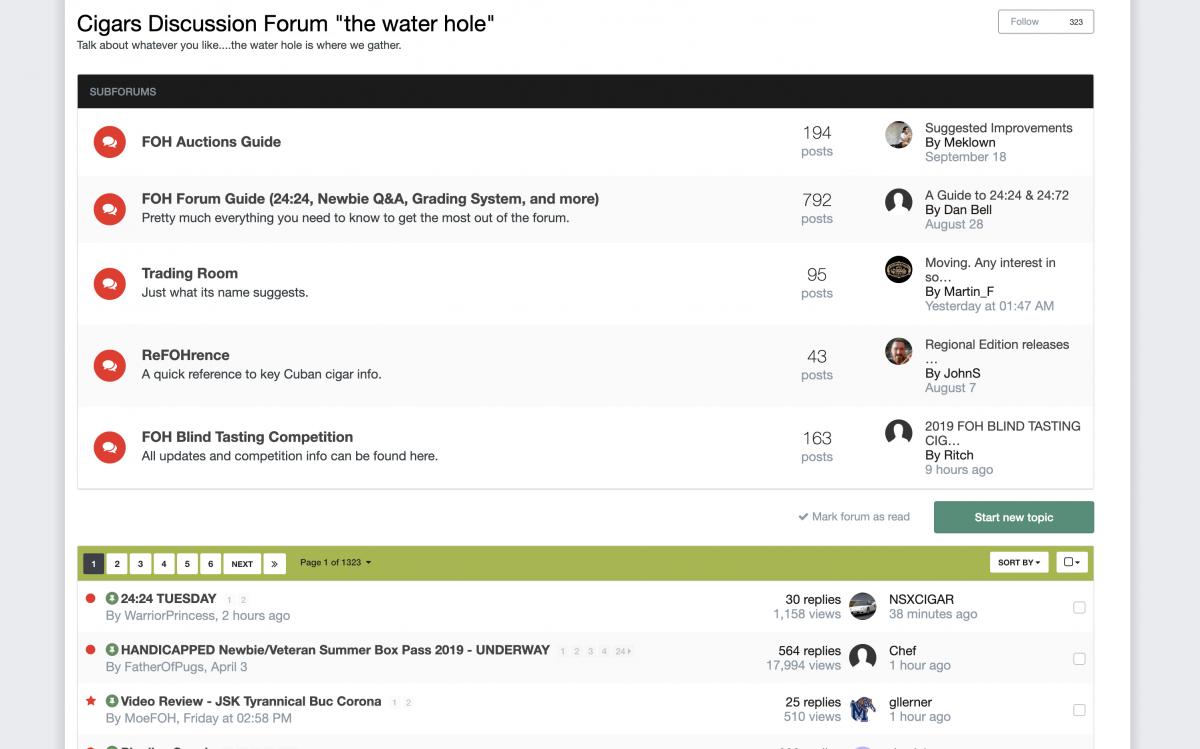Tick the checkbox for 24:24 TUESDAY topic

tap(1079, 607)
